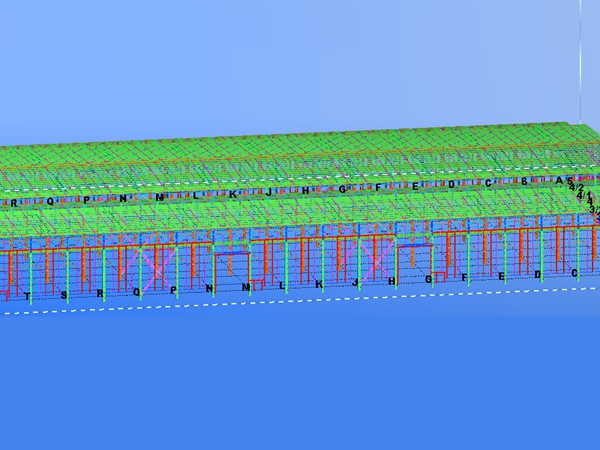The height and width of the screenshot is (450, 600).
Task: Select front row grid label E
Action: 501,276
